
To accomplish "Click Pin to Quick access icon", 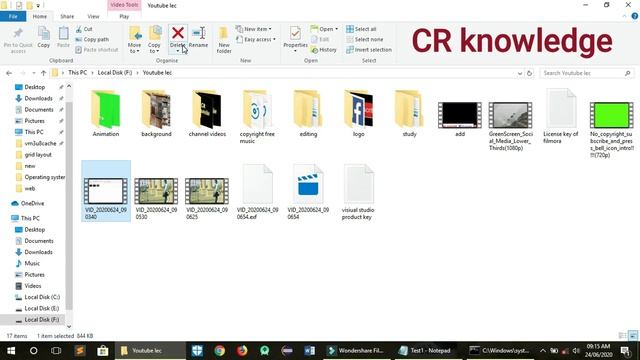I will (18, 33).
